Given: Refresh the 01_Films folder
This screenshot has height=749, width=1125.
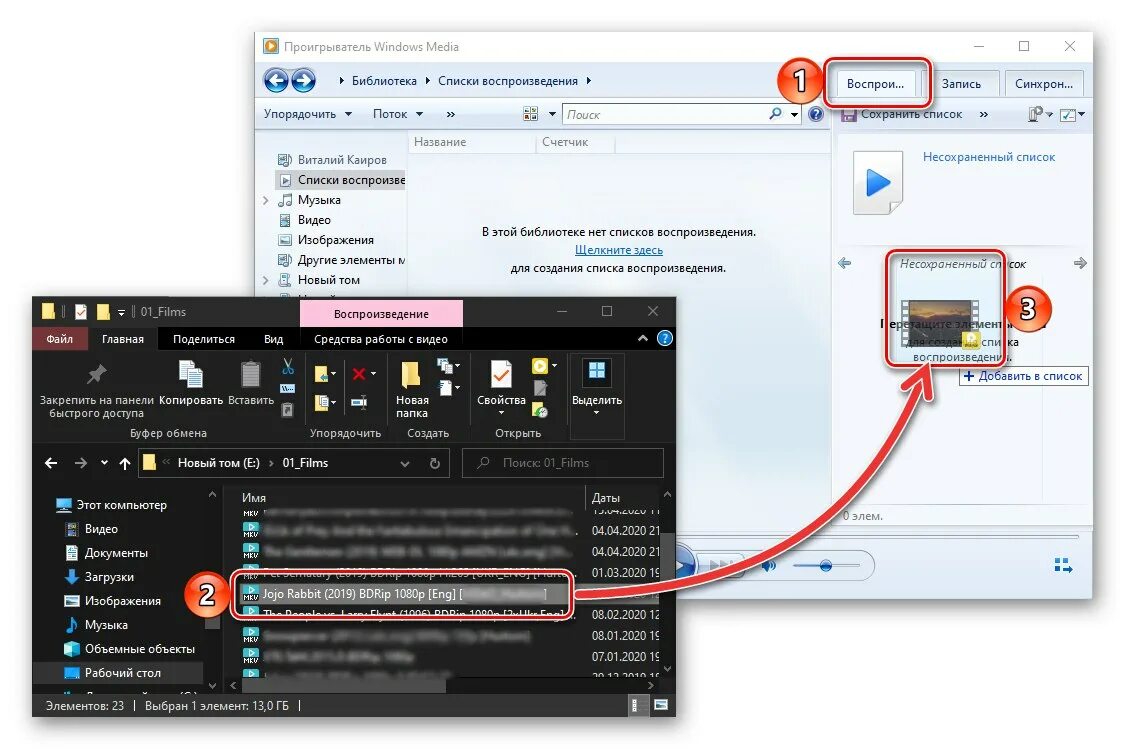Looking at the screenshot, I should (x=435, y=463).
